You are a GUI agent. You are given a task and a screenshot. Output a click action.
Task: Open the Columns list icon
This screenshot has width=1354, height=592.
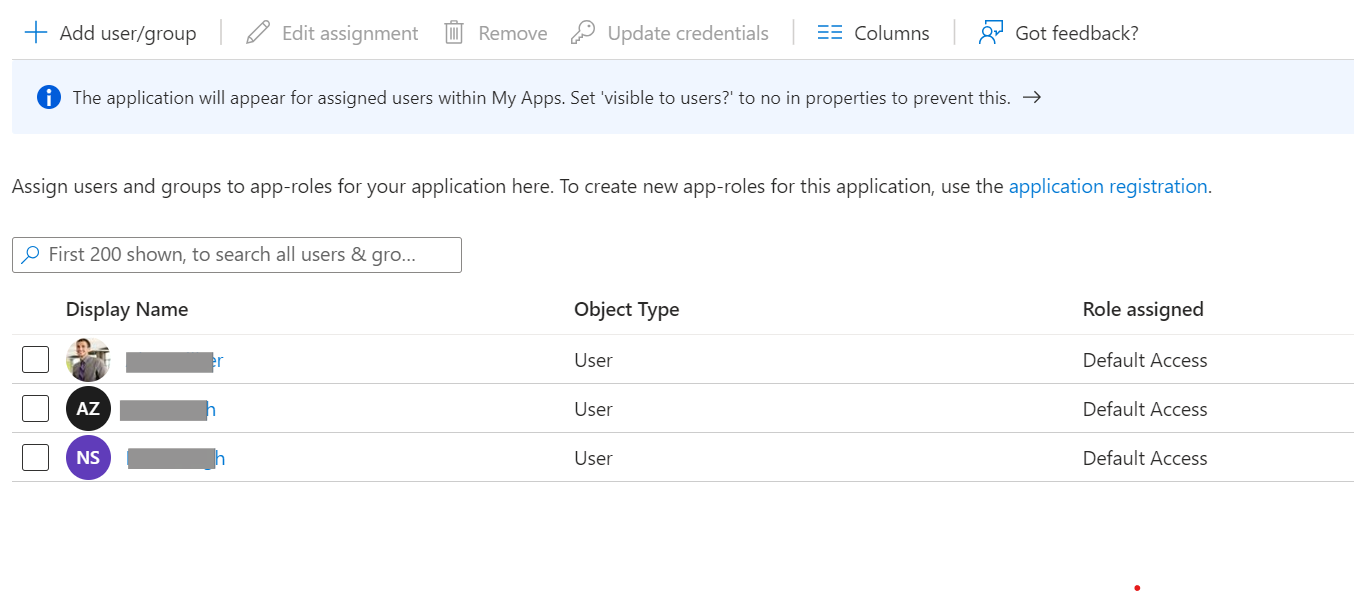(x=830, y=33)
